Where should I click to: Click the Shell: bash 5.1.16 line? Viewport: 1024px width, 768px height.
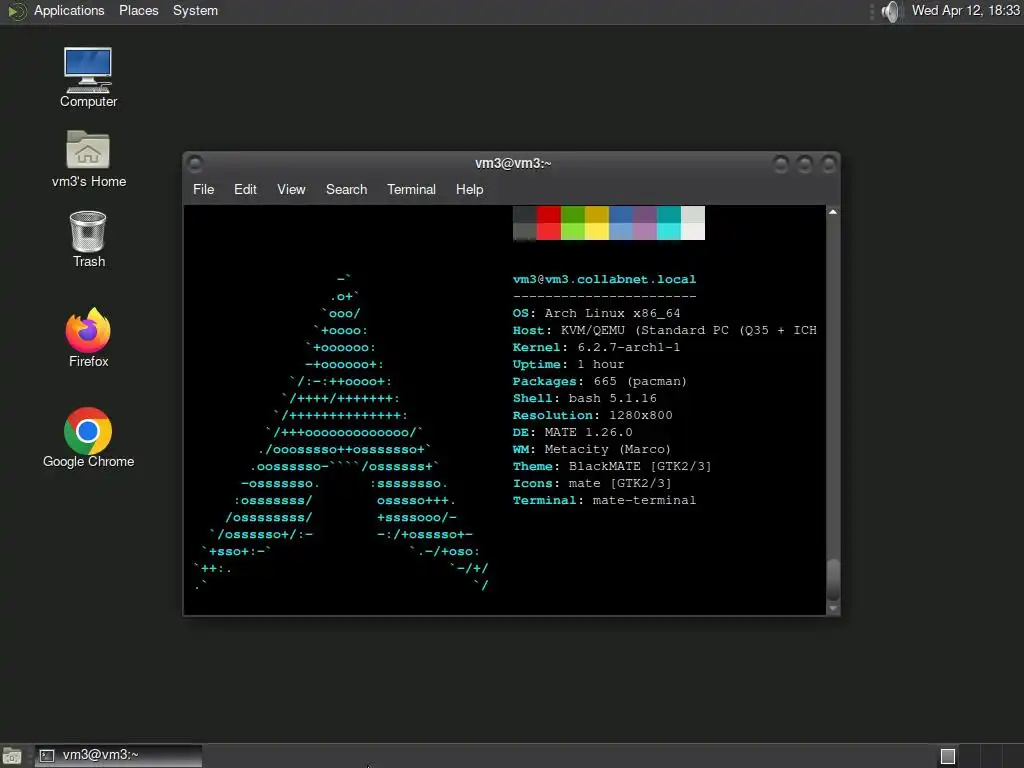pos(584,398)
